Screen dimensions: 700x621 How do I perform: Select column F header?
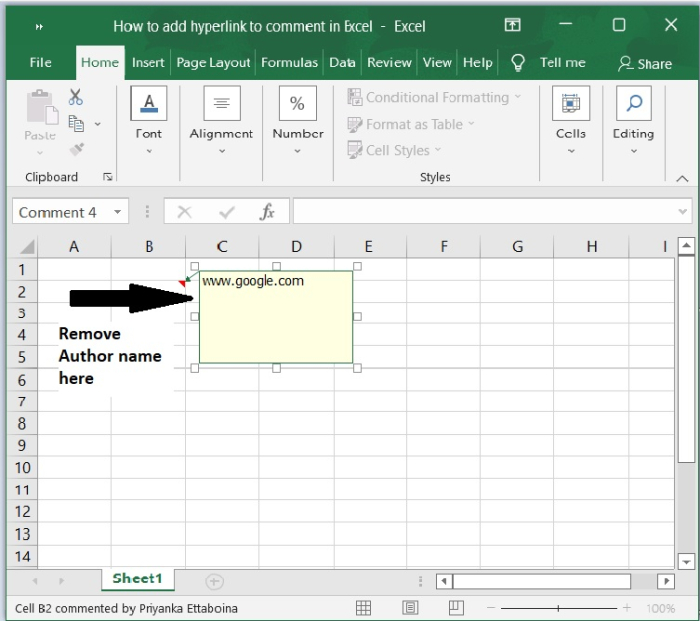(x=444, y=246)
